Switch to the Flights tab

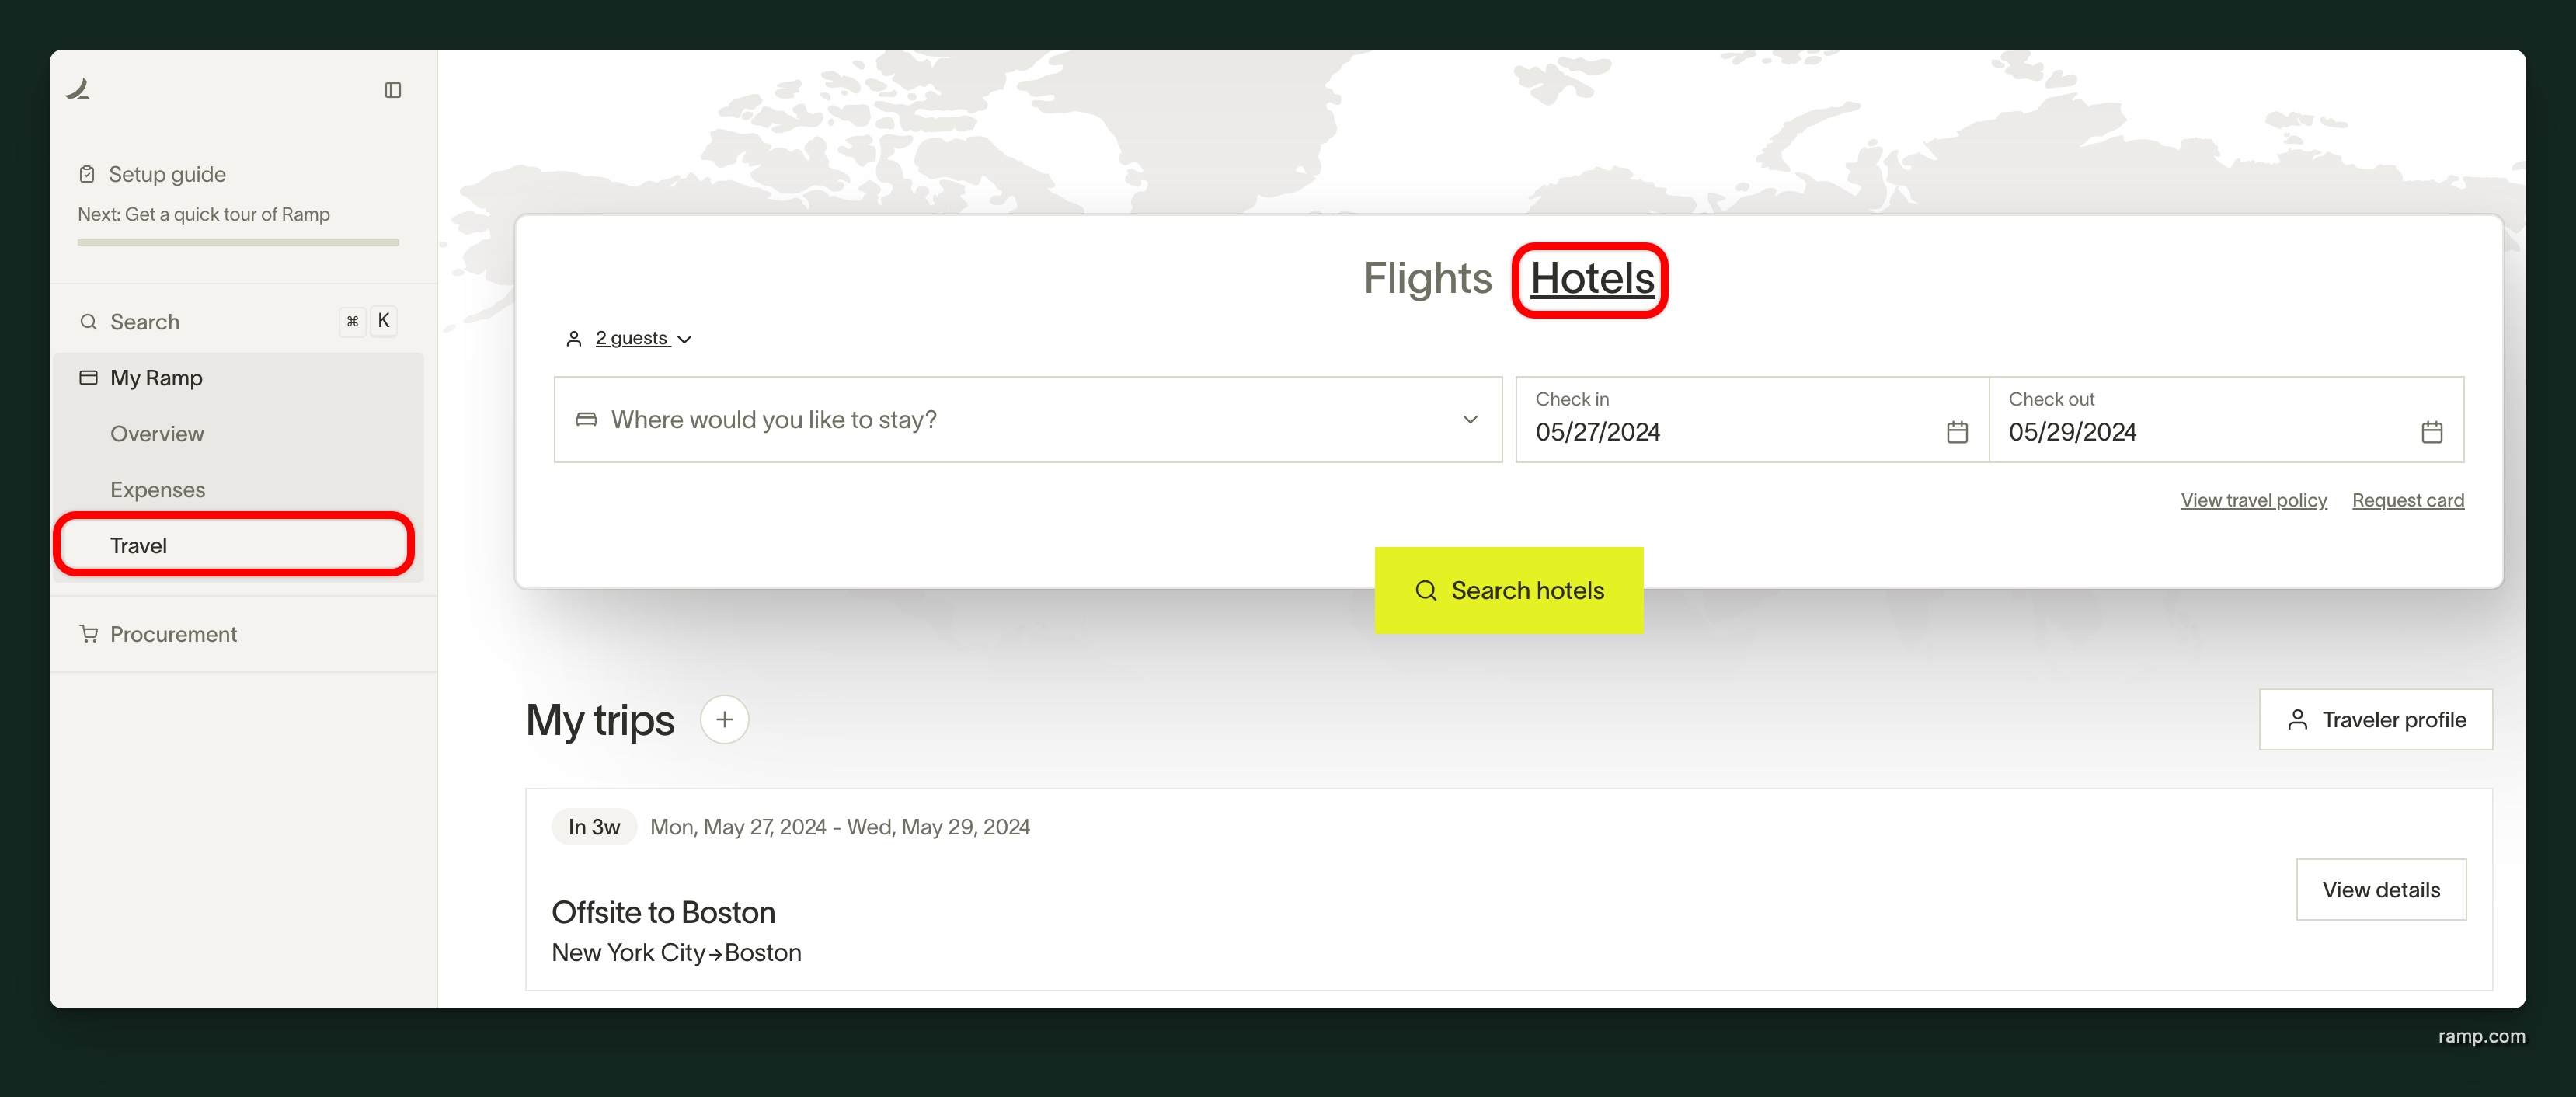pyautogui.click(x=1427, y=279)
